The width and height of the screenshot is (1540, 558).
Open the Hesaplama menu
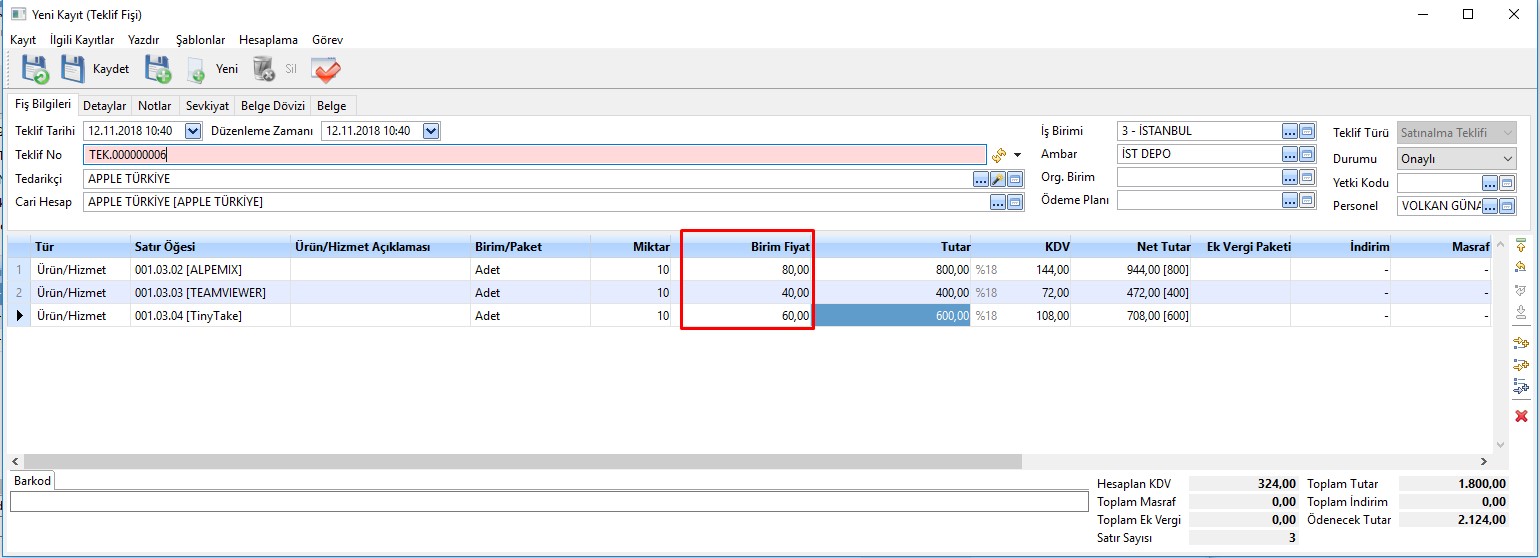pyautogui.click(x=268, y=40)
